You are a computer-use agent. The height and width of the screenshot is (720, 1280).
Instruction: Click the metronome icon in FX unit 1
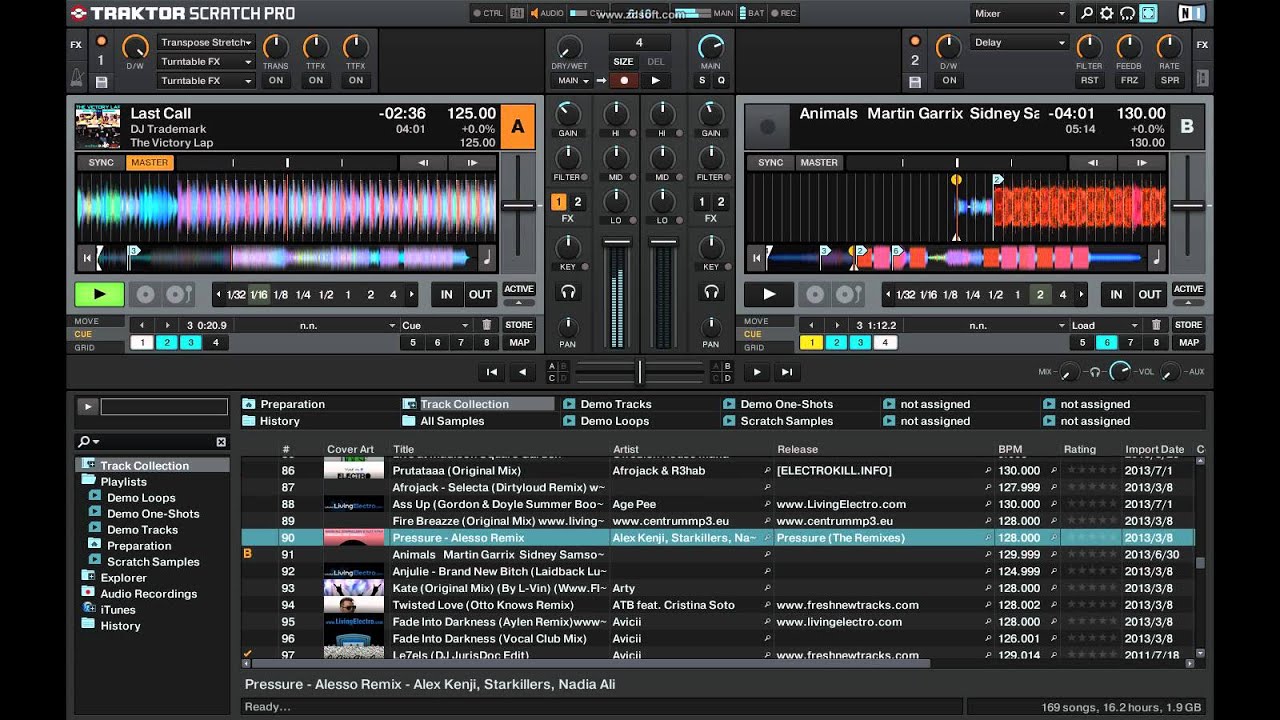click(77, 78)
